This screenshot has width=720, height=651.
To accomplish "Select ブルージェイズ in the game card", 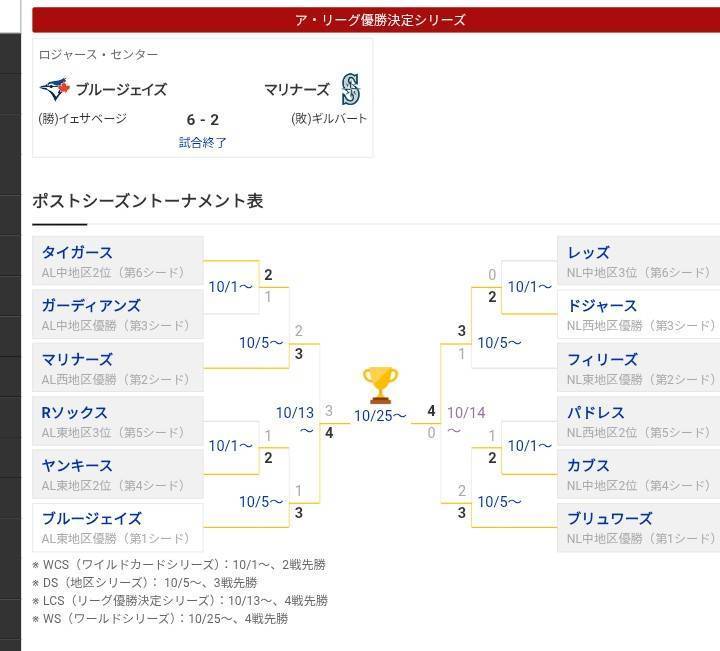I will [x=121, y=90].
